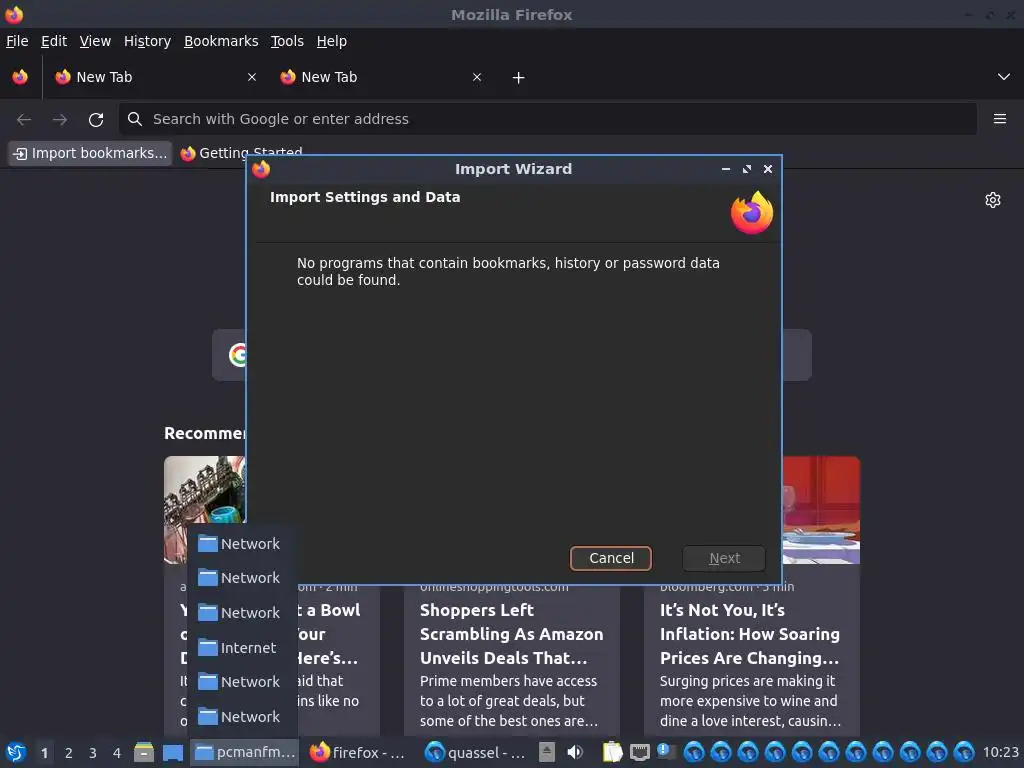Screen dimensions: 1024x768
Task: Open Getting Started bookmark
Action: click(x=242, y=153)
